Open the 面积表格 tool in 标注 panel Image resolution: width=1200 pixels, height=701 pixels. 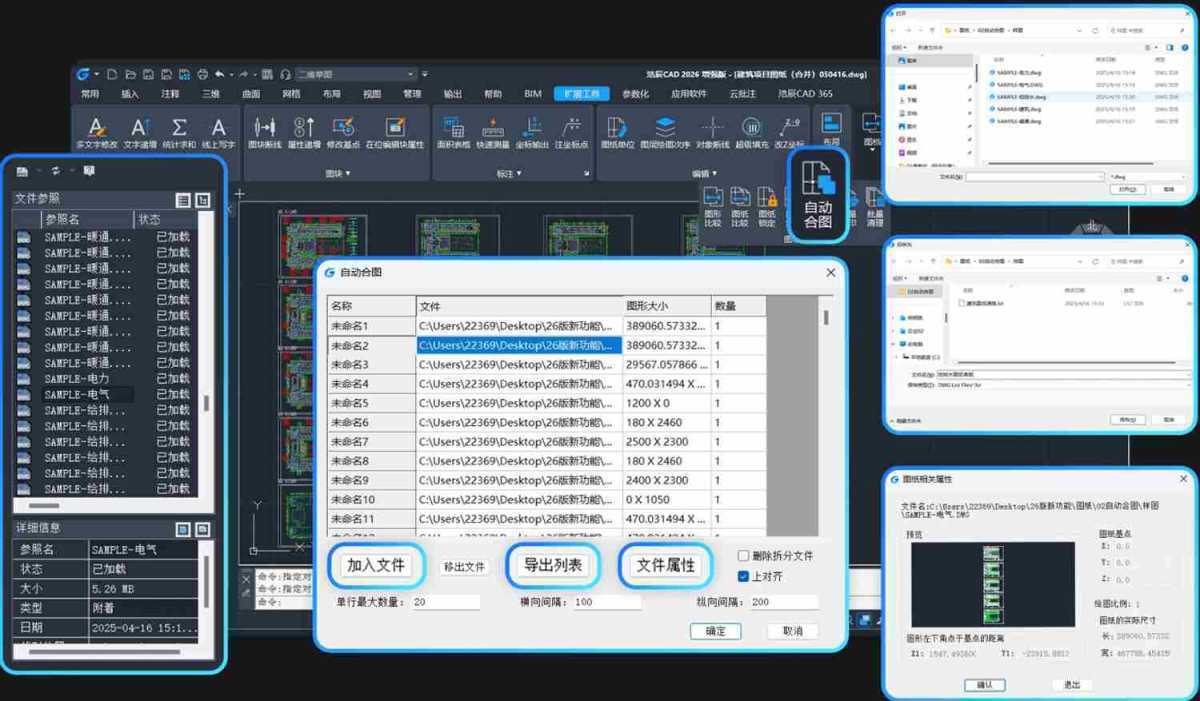tap(454, 128)
